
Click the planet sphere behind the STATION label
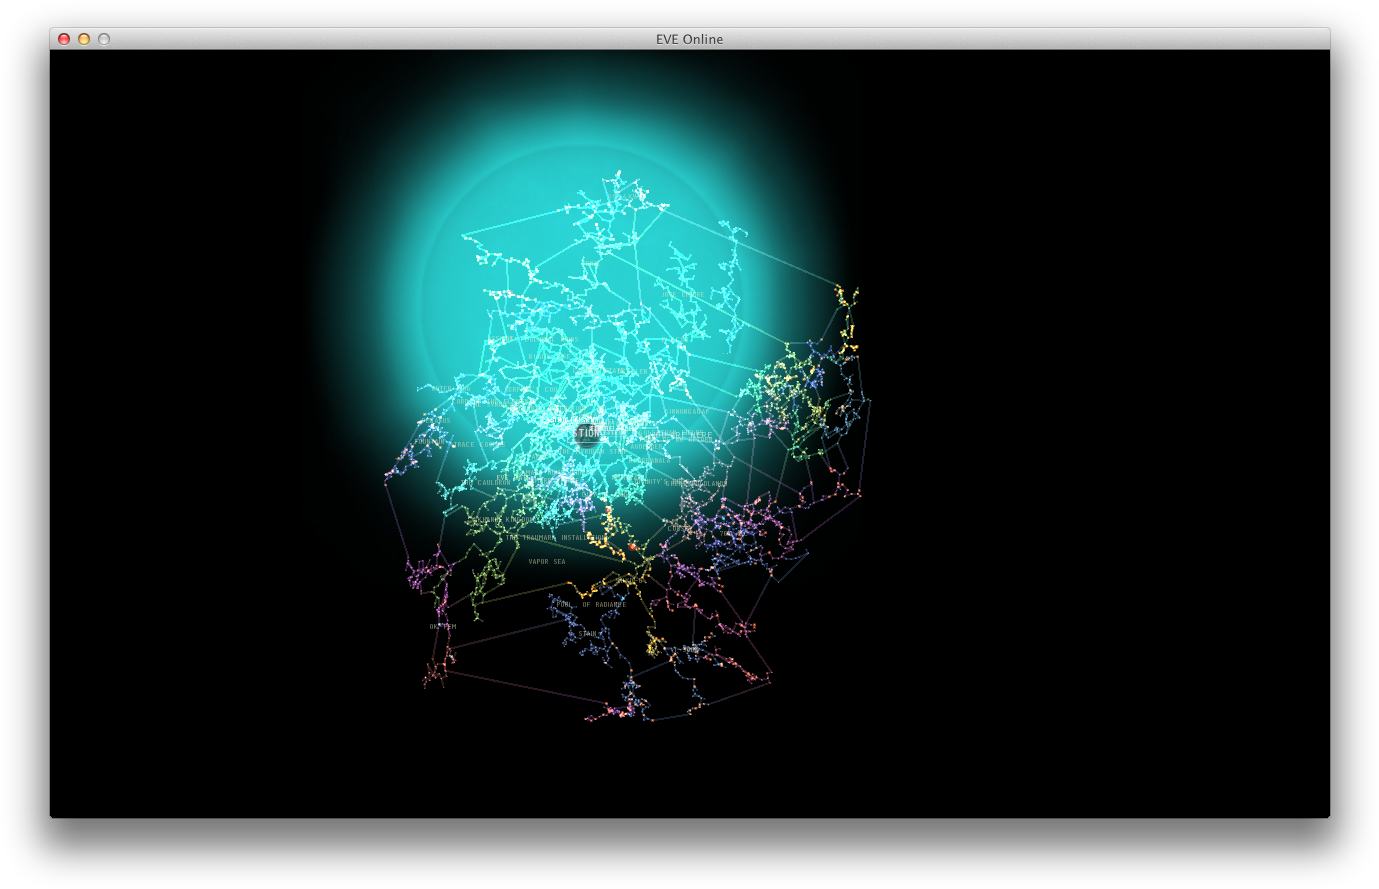pos(588,435)
